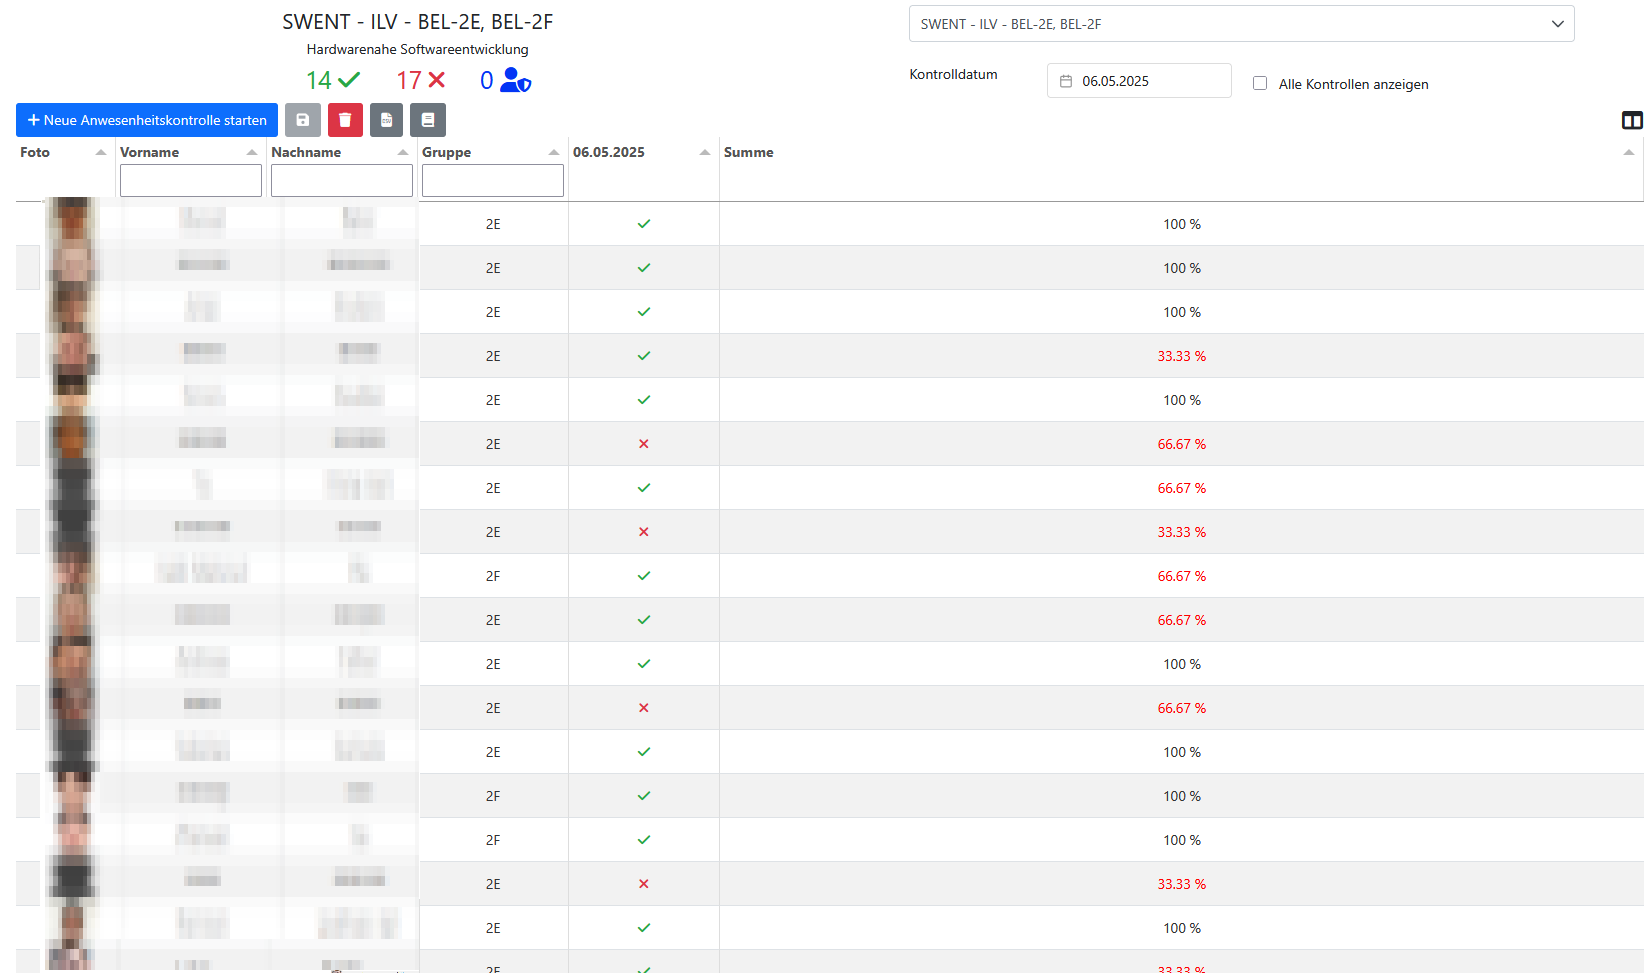The image size is (1650, 973).
Task: Open the column layout icon at right
Action: [x=1632, y=121]
